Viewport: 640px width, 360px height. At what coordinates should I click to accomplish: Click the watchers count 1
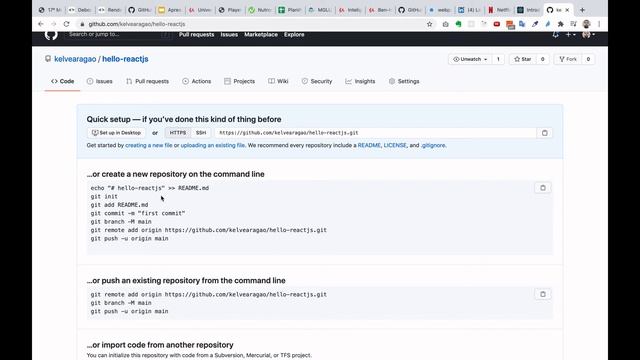[x=498, y=59]
